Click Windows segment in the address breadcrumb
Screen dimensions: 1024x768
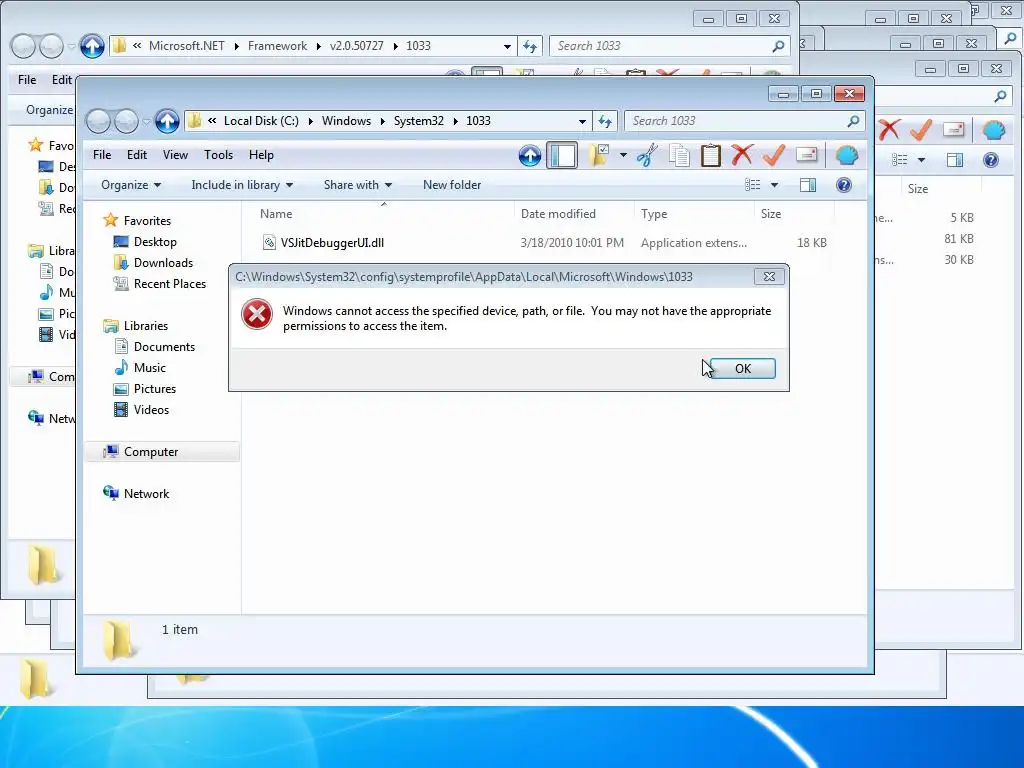coord(346,121)
